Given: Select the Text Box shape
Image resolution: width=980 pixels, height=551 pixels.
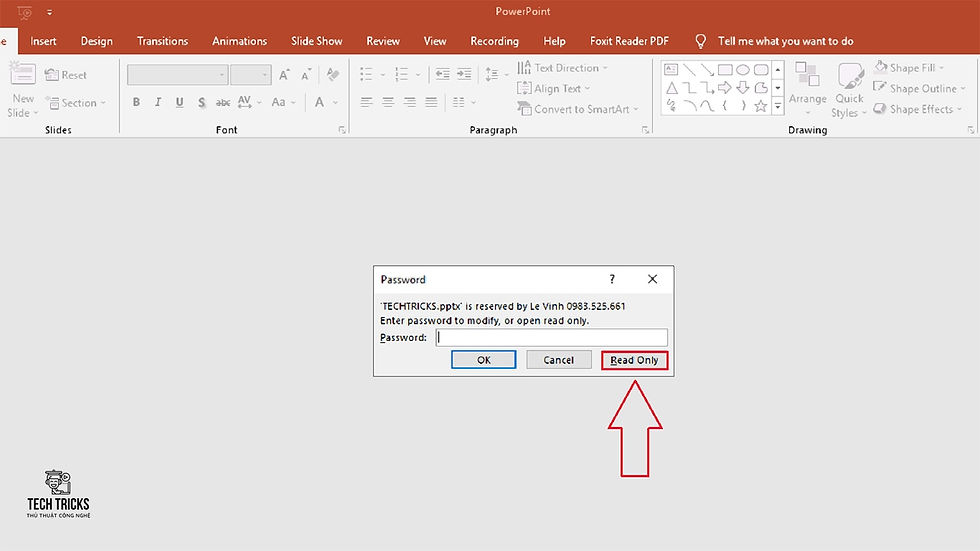Looking at the screenshot, I should pyautogui.click(x=671, y=69).
